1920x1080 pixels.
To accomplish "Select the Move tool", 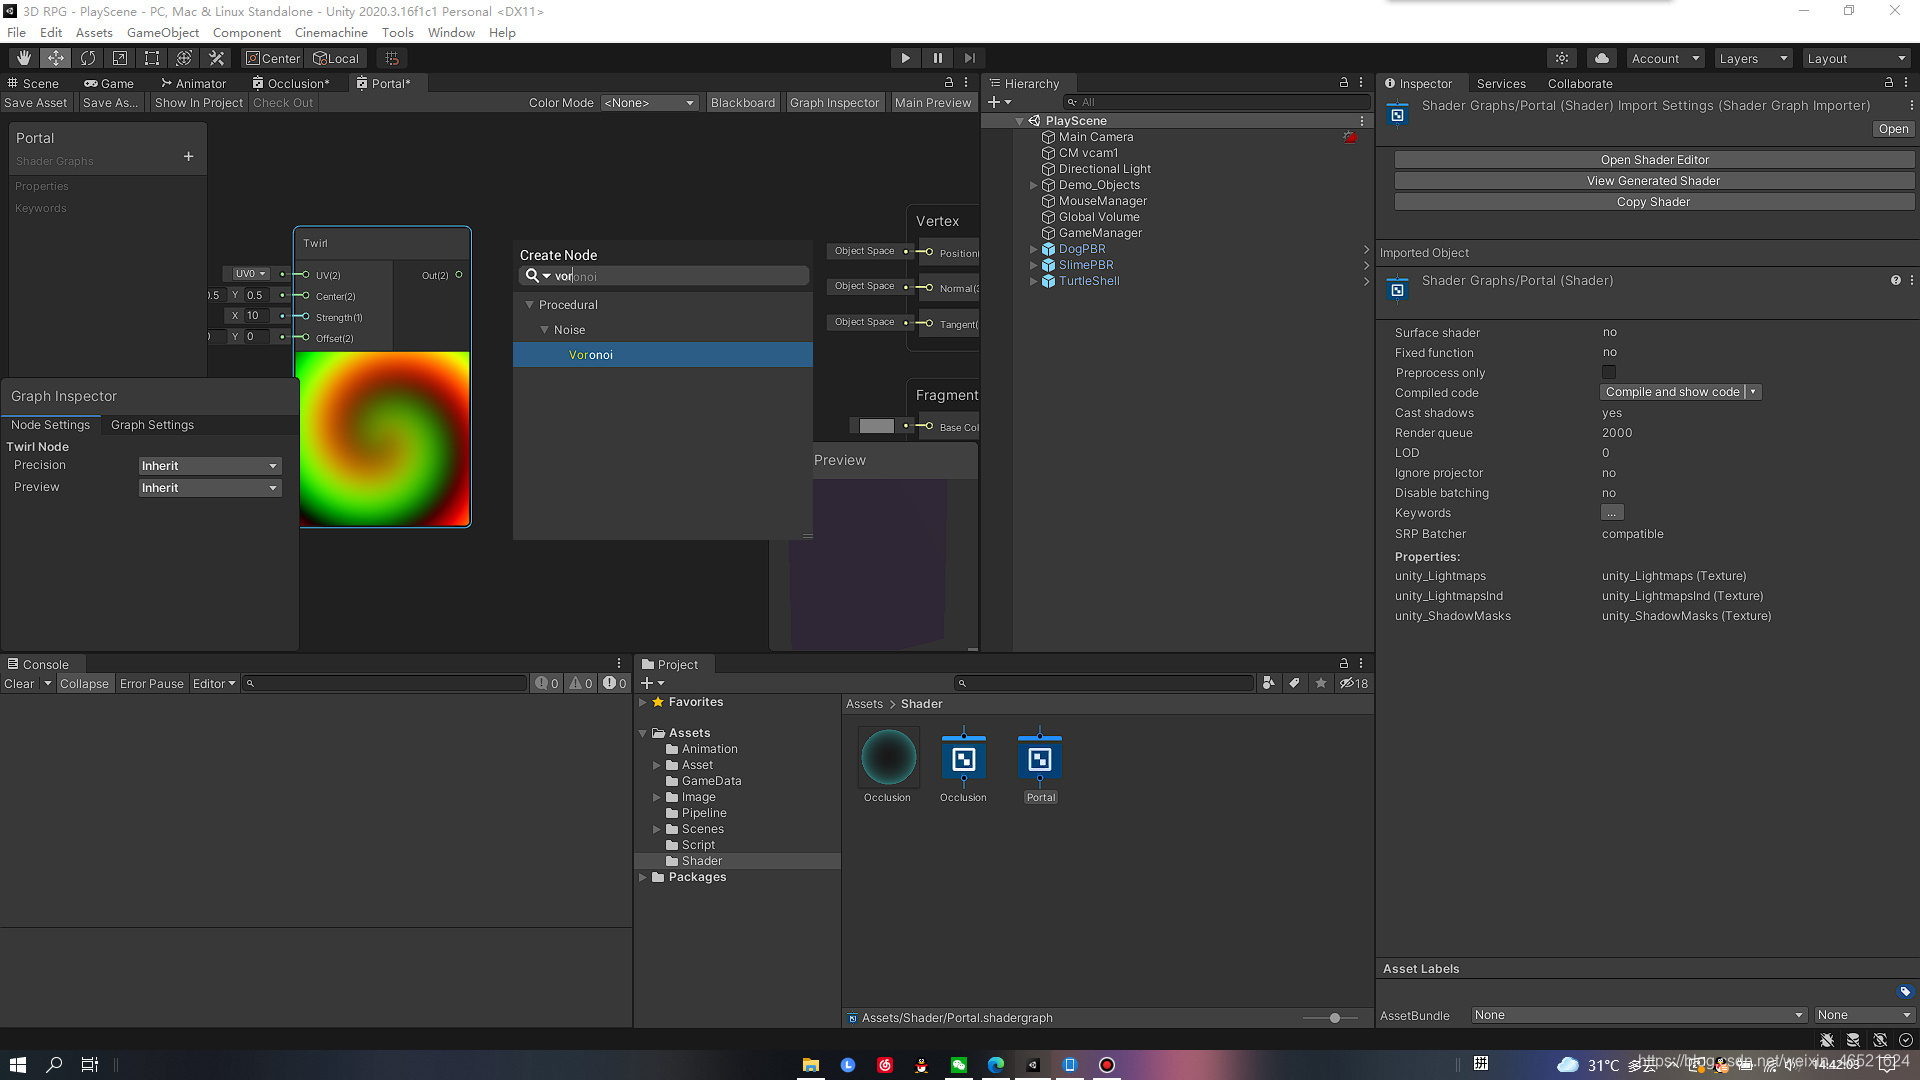I will [x=56, y=58].
